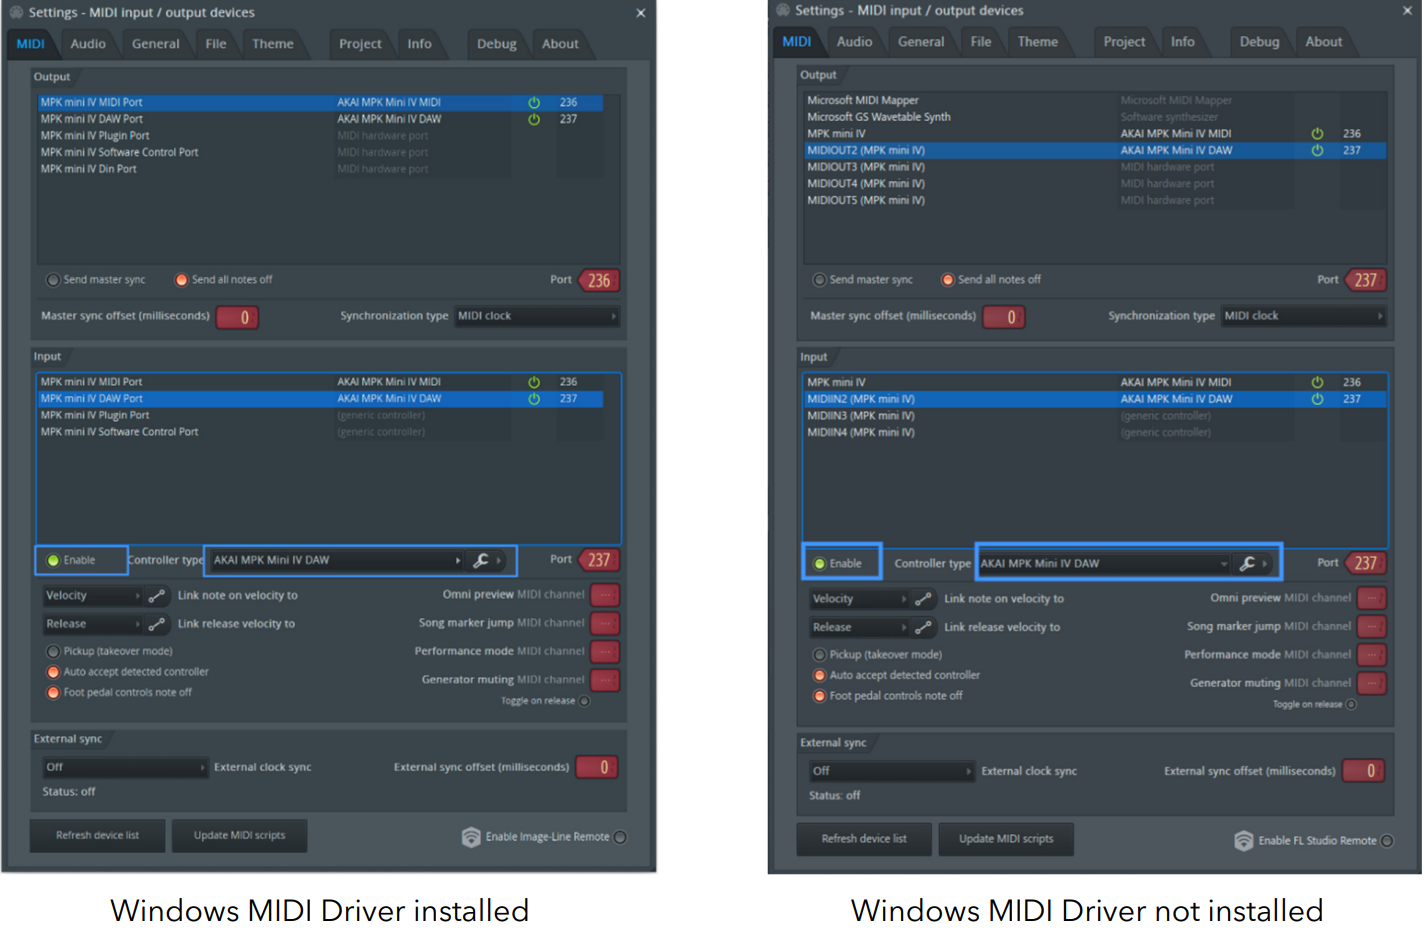Open Synchronization type dropdown in right window

coord(1304,316)
